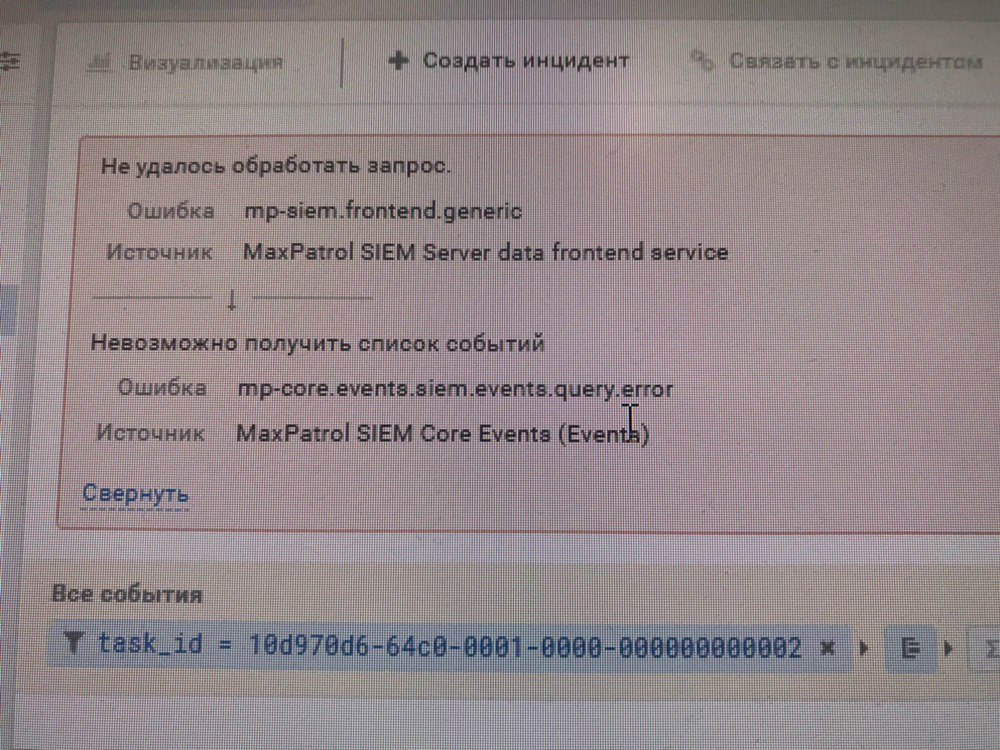Click the mp-siem.frontend.generic error code

[383, 211]
